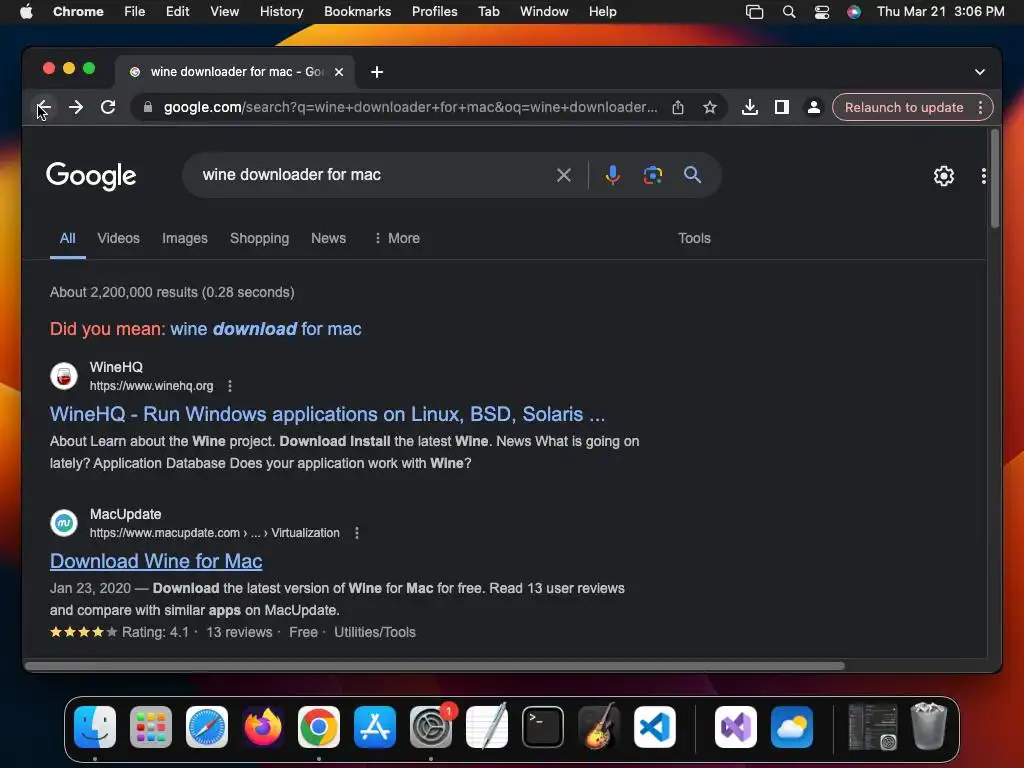Open Terminal from the Dock
This screenshot has width=1024, height=768.
pyautogui.click(x=543, y=727)
